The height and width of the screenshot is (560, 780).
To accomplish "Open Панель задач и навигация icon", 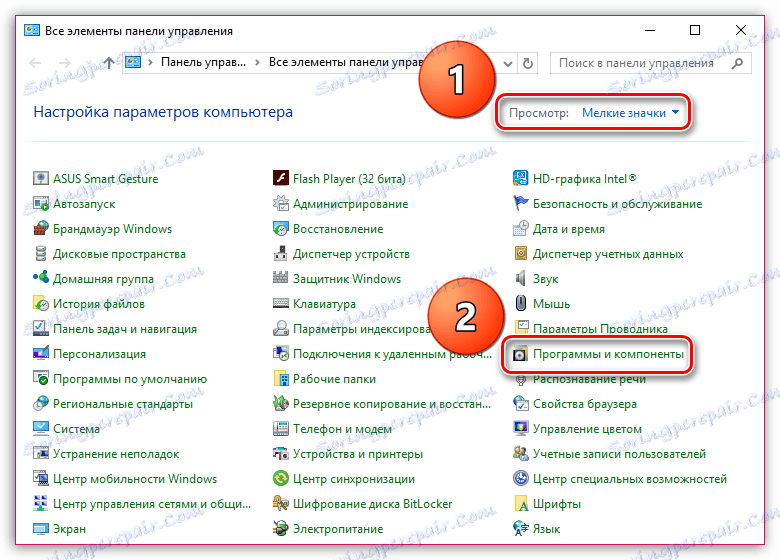I will point(41,329).
